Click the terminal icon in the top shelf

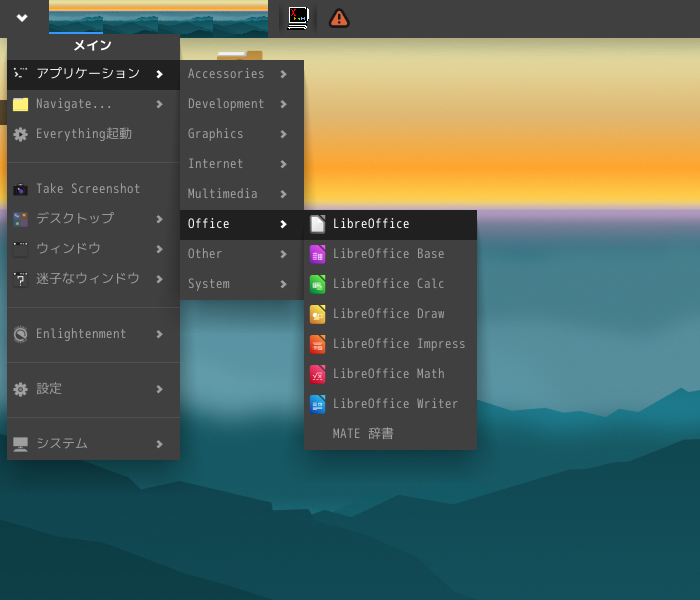pyautogui.click(x=298, y=18)
